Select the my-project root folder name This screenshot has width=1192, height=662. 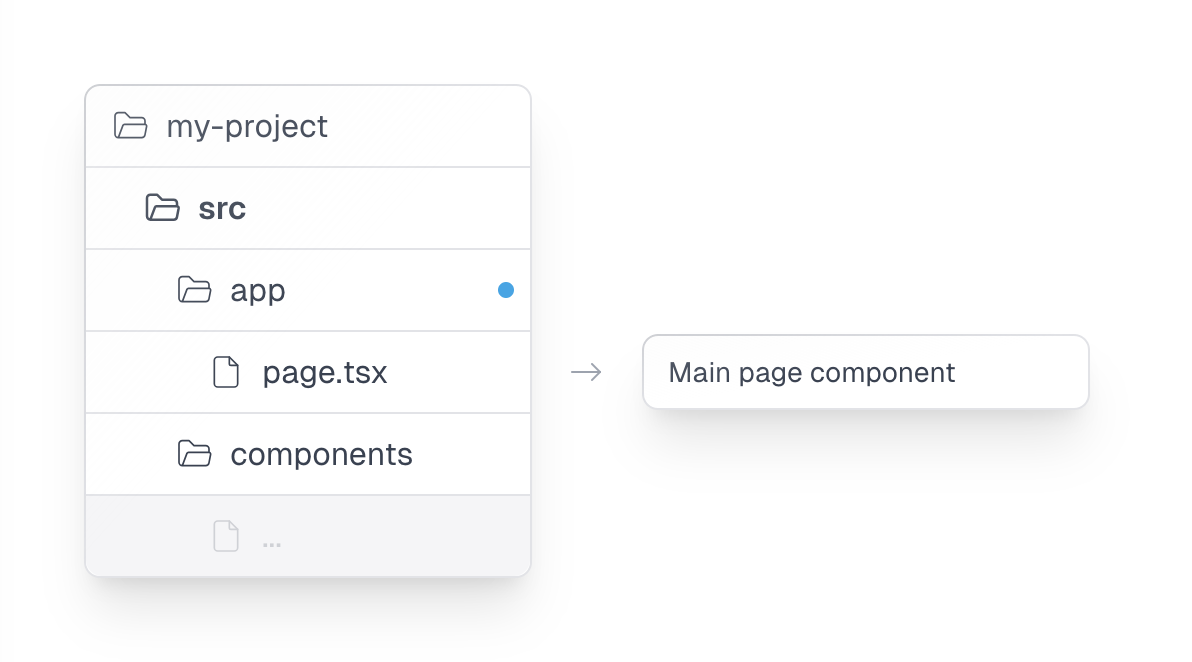point(247,126)
